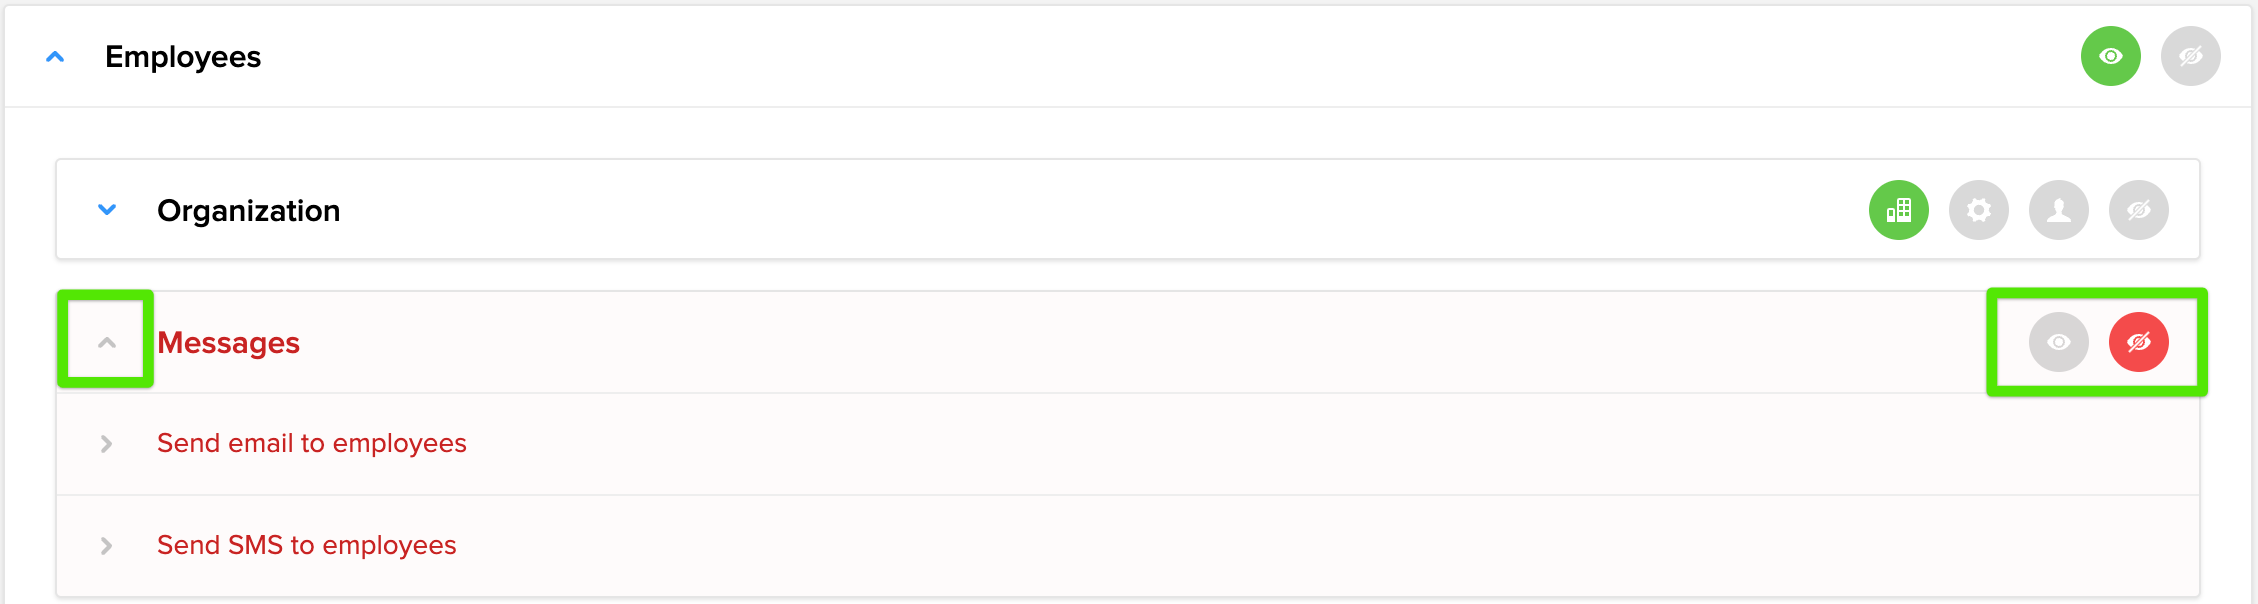Click the Organization heading text
Screen dimensions: 2258x604
249,210
